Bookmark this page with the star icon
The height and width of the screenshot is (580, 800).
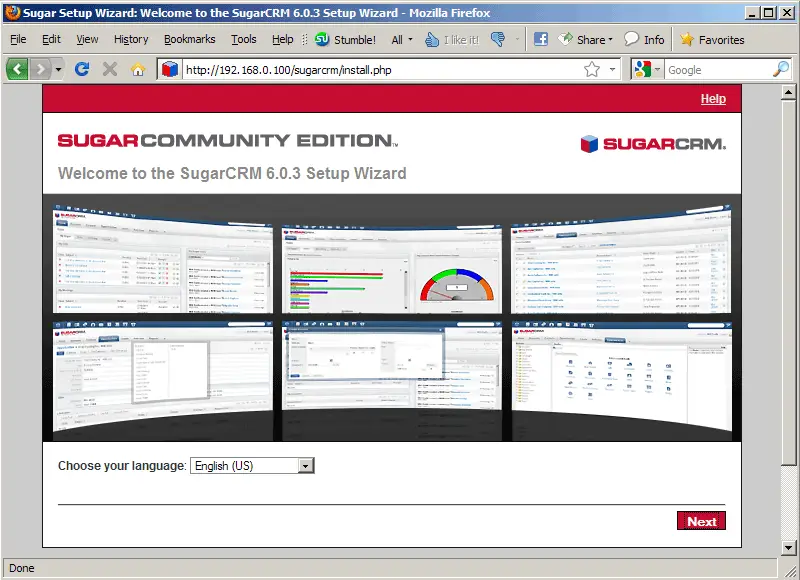(x=592, y=69)
